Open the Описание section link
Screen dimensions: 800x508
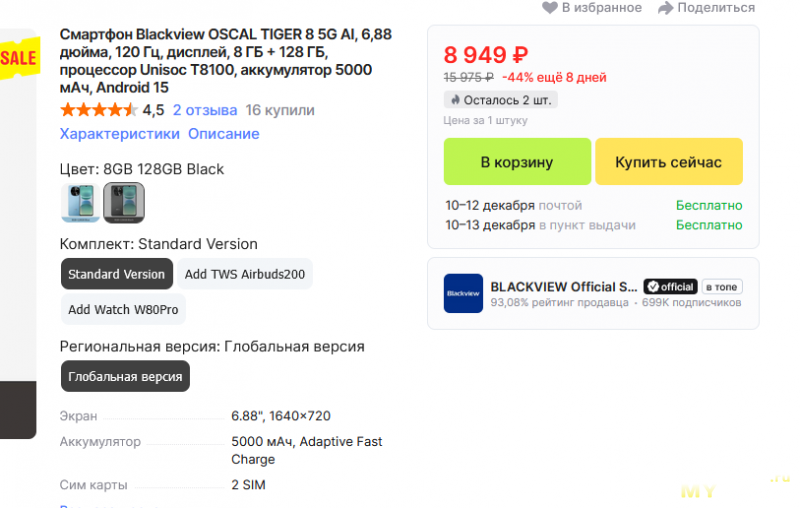click(223, 134)
